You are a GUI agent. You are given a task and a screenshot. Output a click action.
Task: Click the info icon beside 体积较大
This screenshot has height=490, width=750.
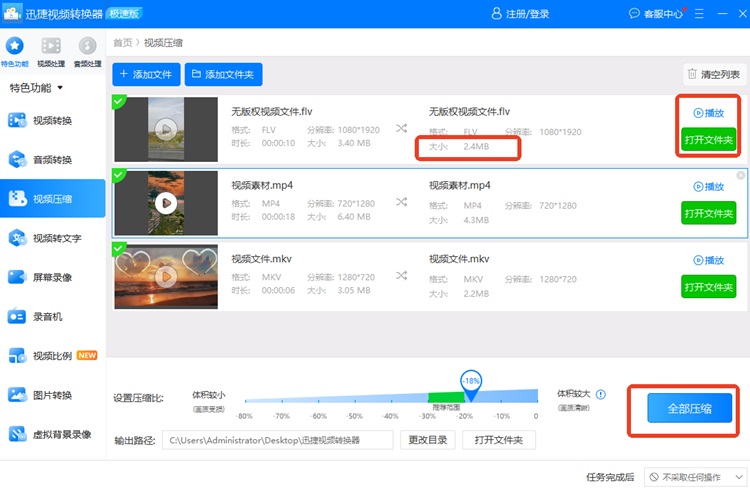pos(601,394)
